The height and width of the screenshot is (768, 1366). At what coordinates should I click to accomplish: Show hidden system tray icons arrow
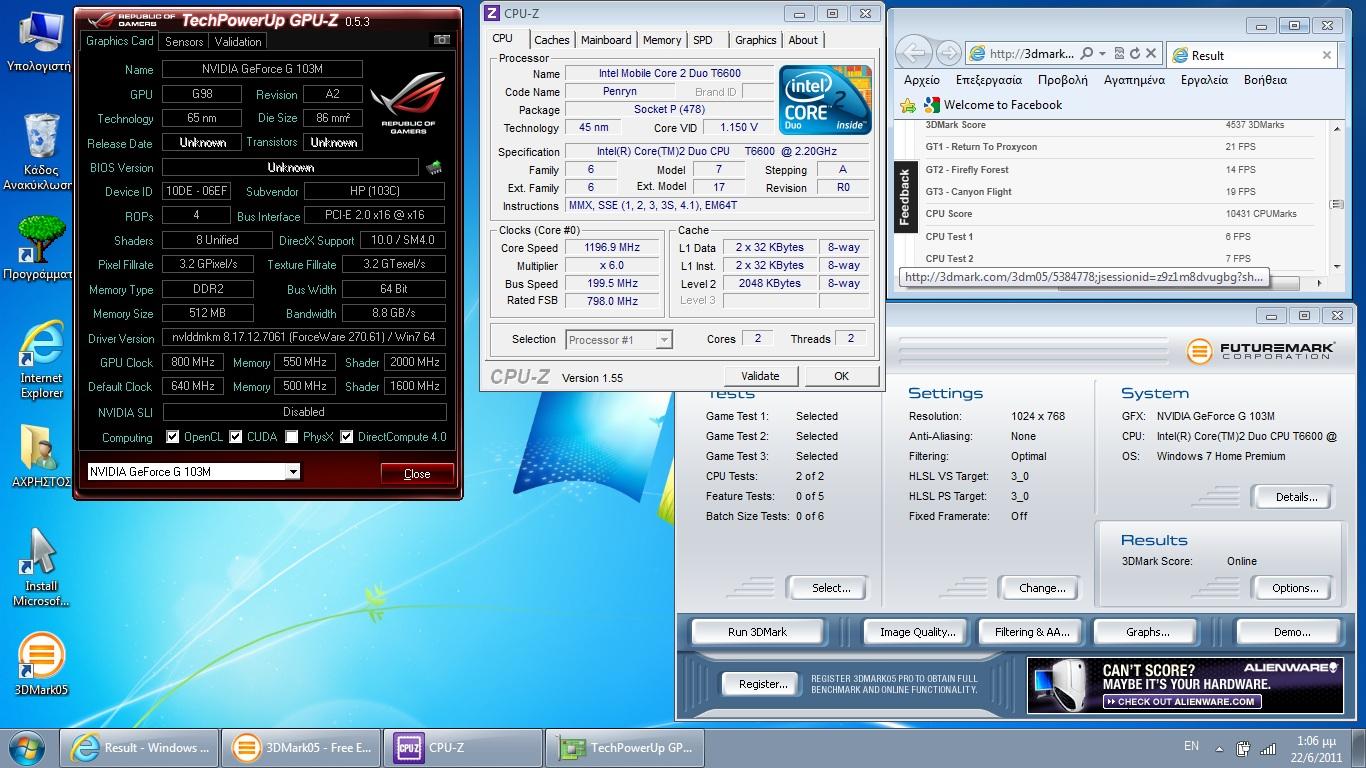[x=1219, y=748]
